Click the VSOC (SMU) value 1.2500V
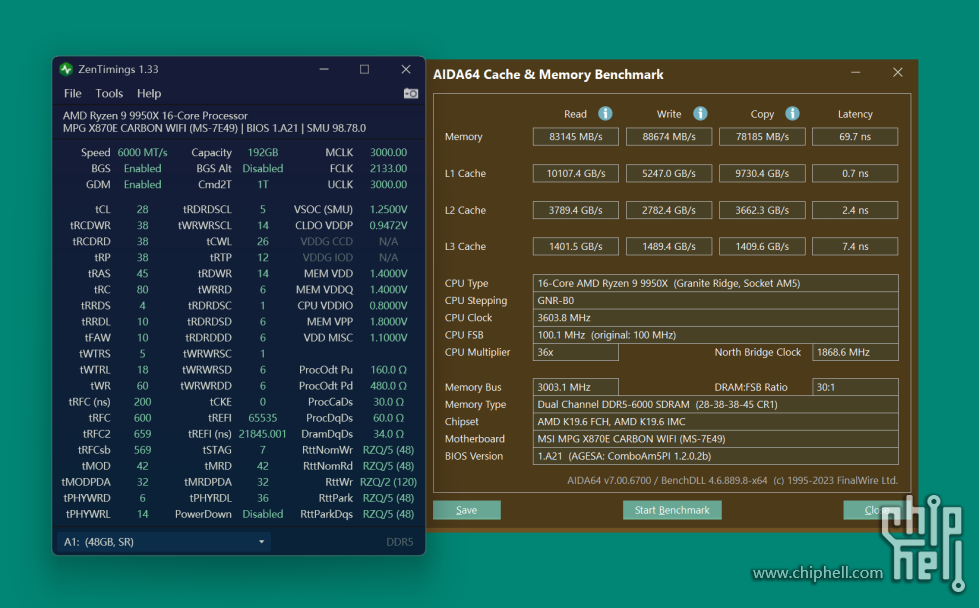979x608 pixels. point(388,209)
